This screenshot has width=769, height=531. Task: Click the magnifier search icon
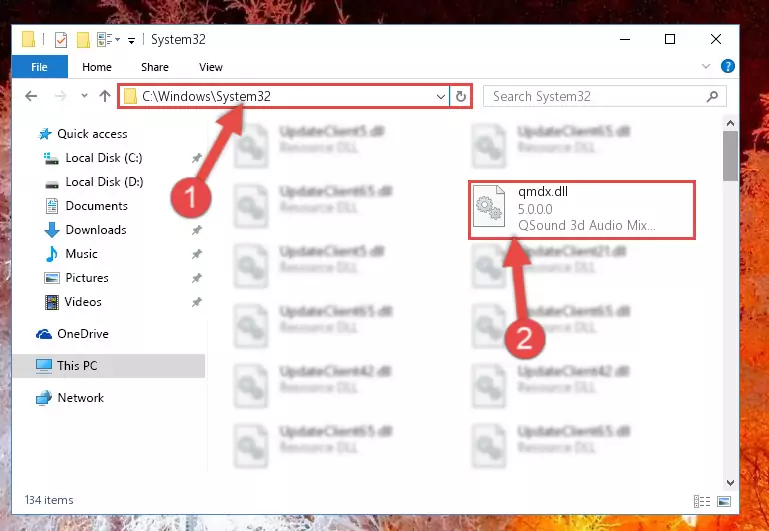click(x=712, y=97)
